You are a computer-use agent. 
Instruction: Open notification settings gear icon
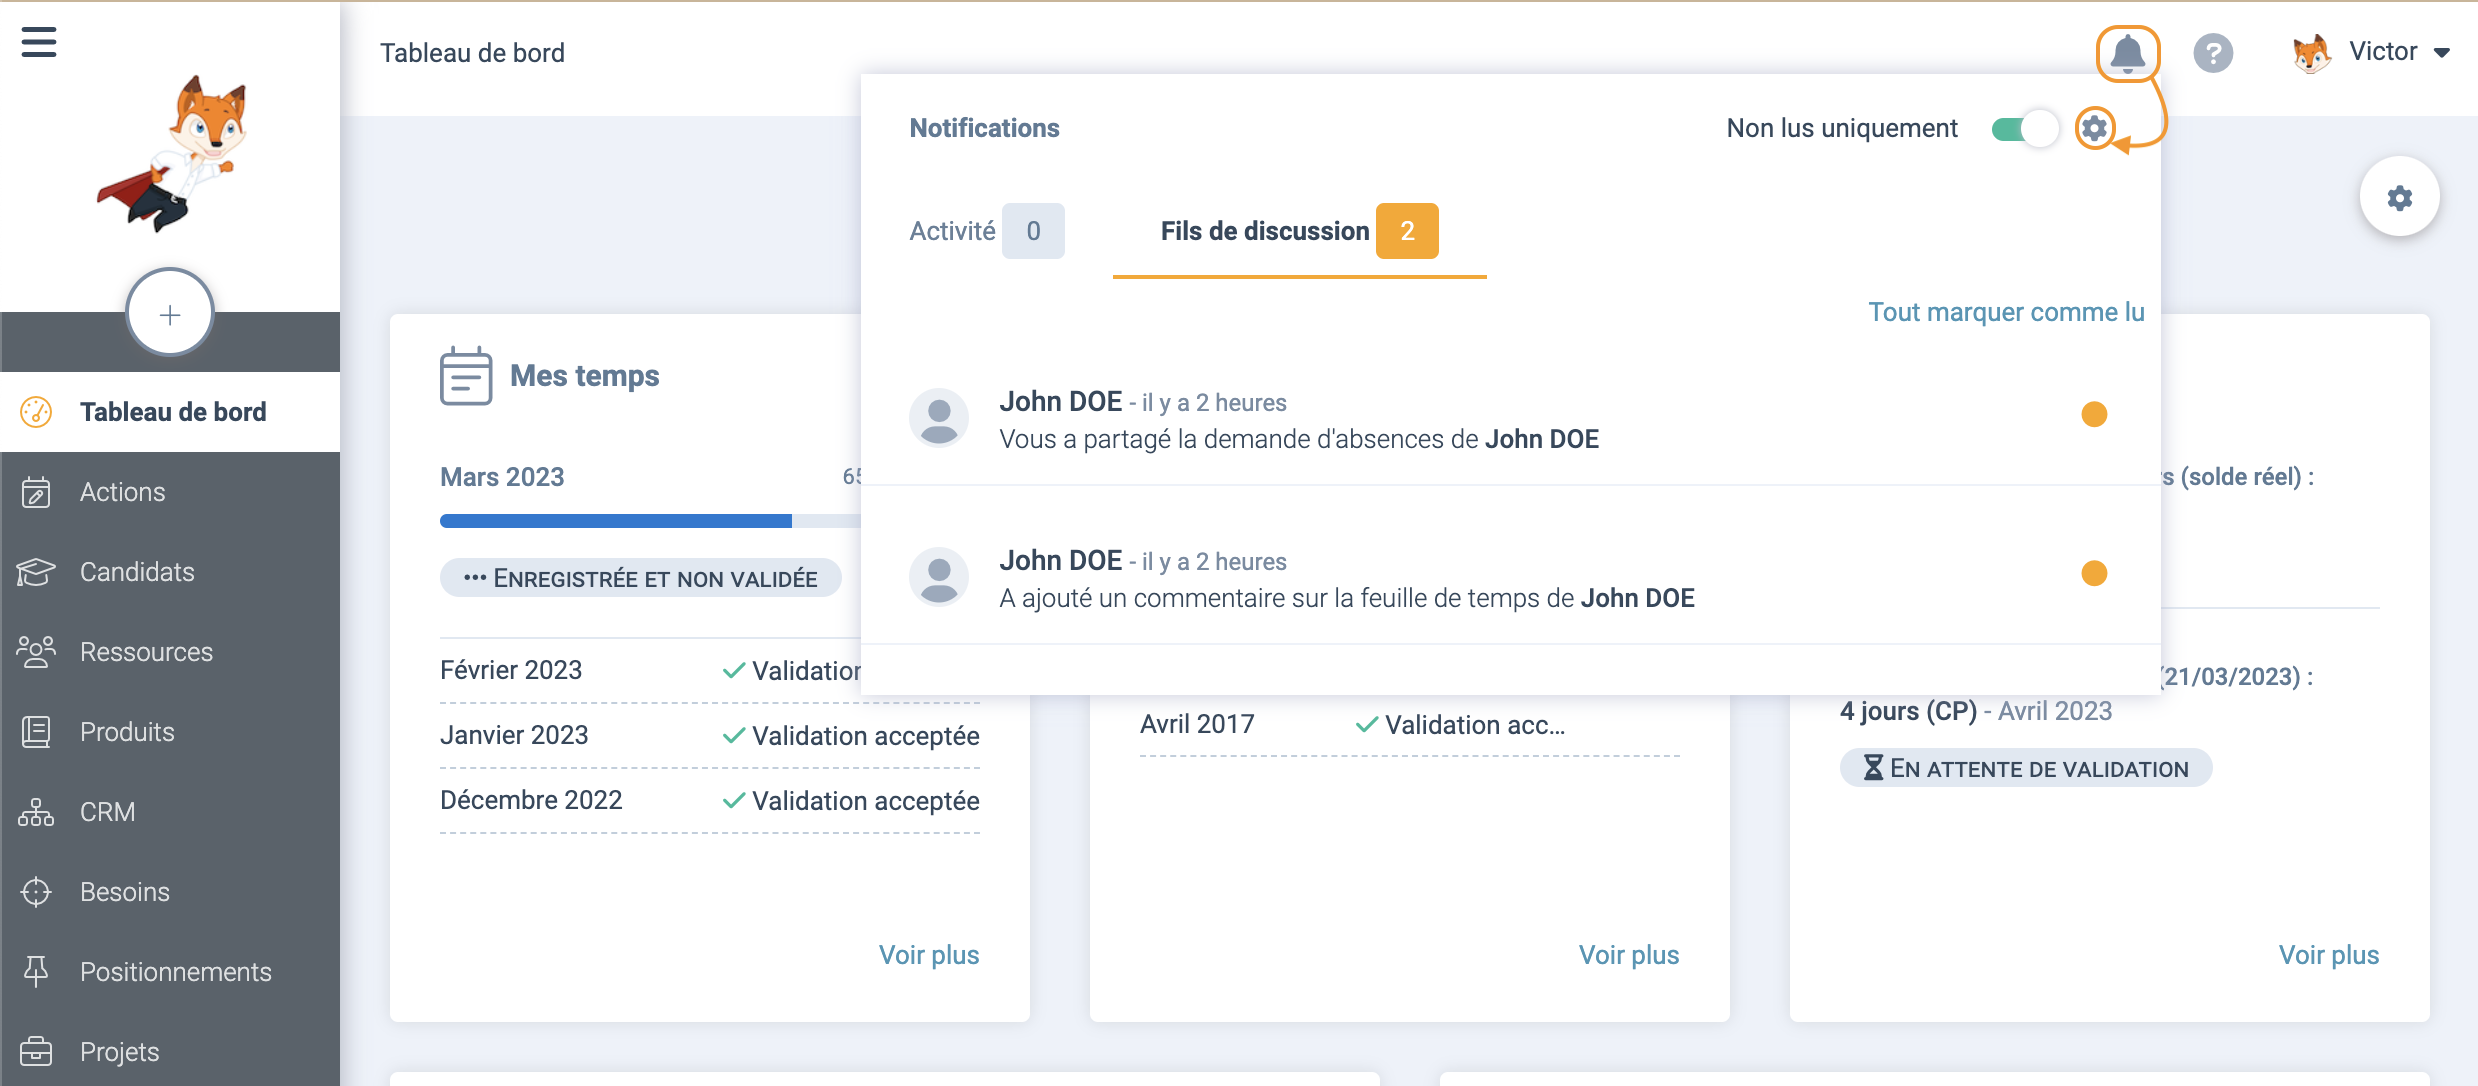(2094, 128)
